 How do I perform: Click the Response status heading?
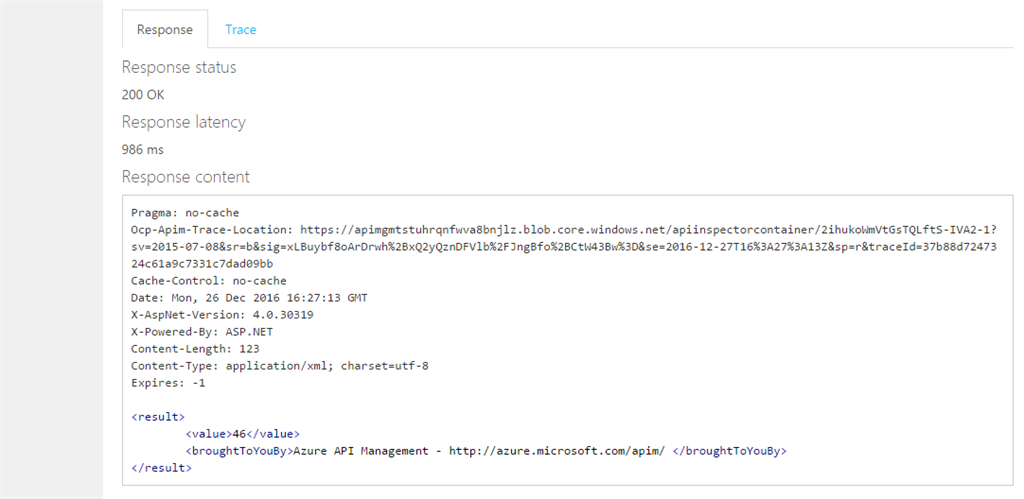click(x=179, y=67)
